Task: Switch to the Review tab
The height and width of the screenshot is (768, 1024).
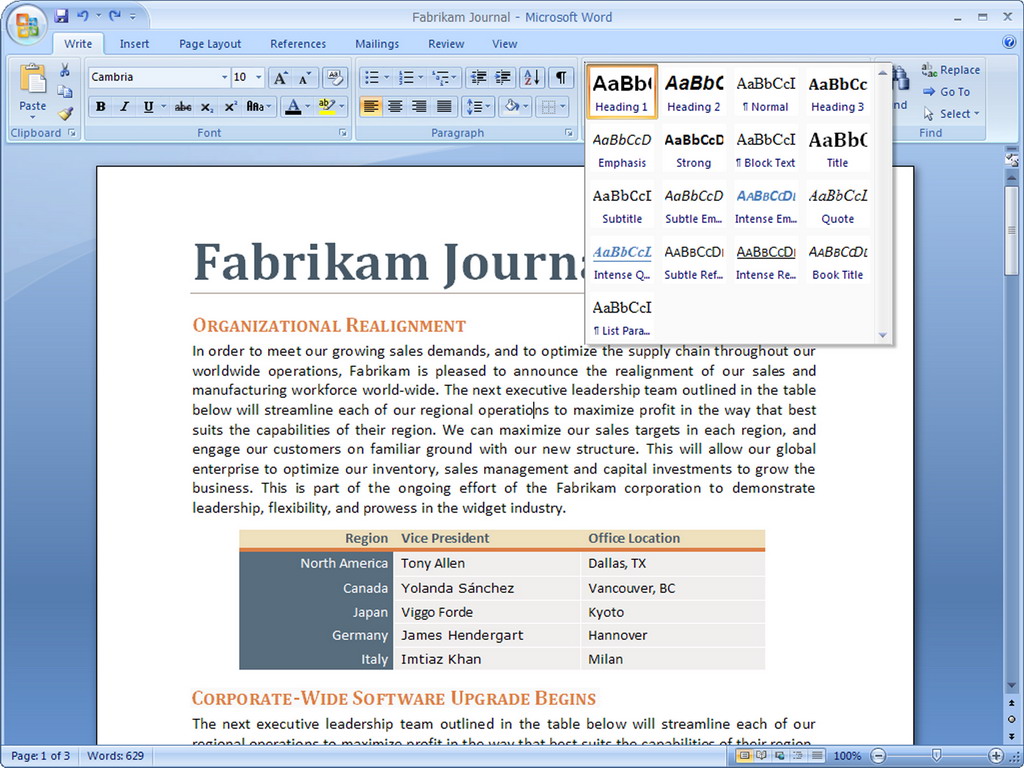Action: [x=445, y=43]
